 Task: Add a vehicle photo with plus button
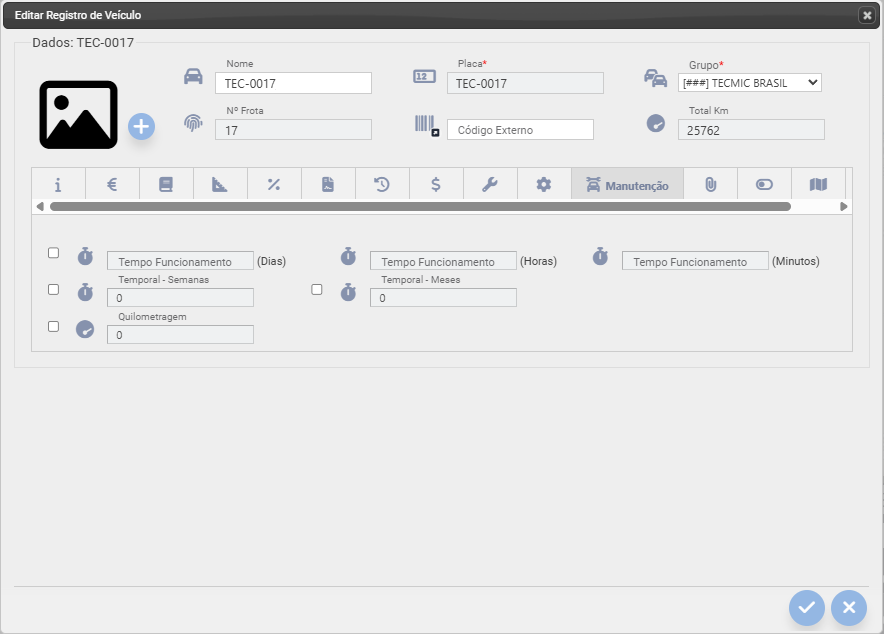[x=141, y=127]
